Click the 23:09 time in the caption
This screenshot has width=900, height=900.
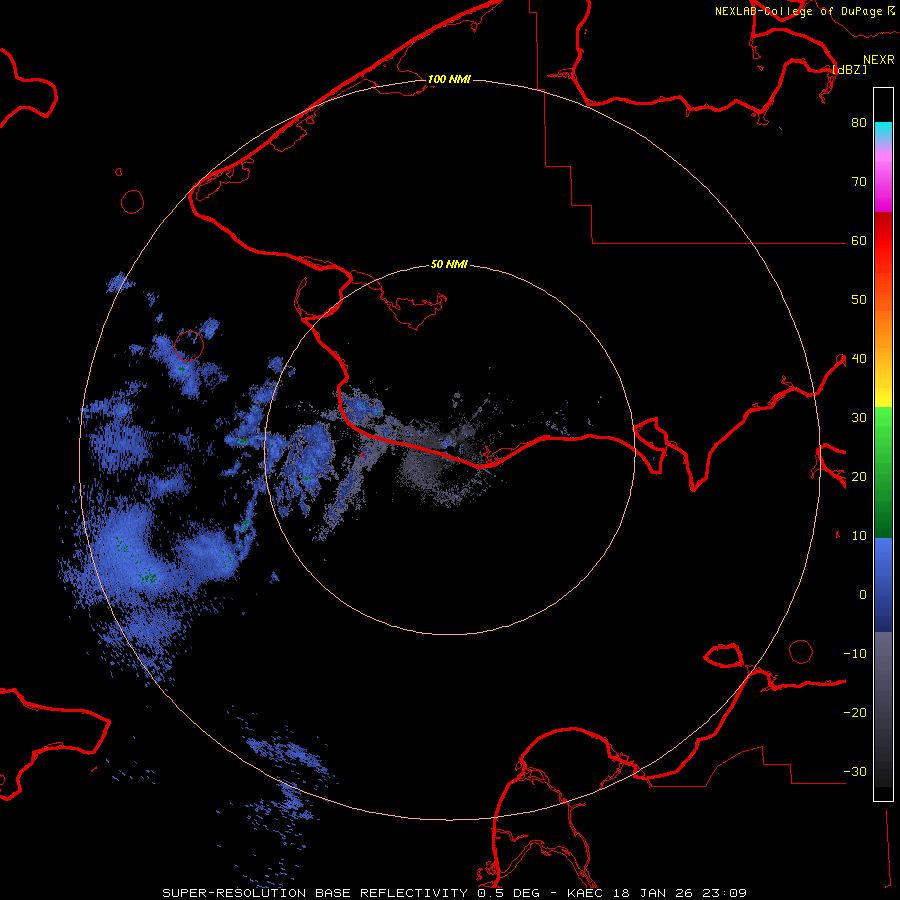[726, 893]
